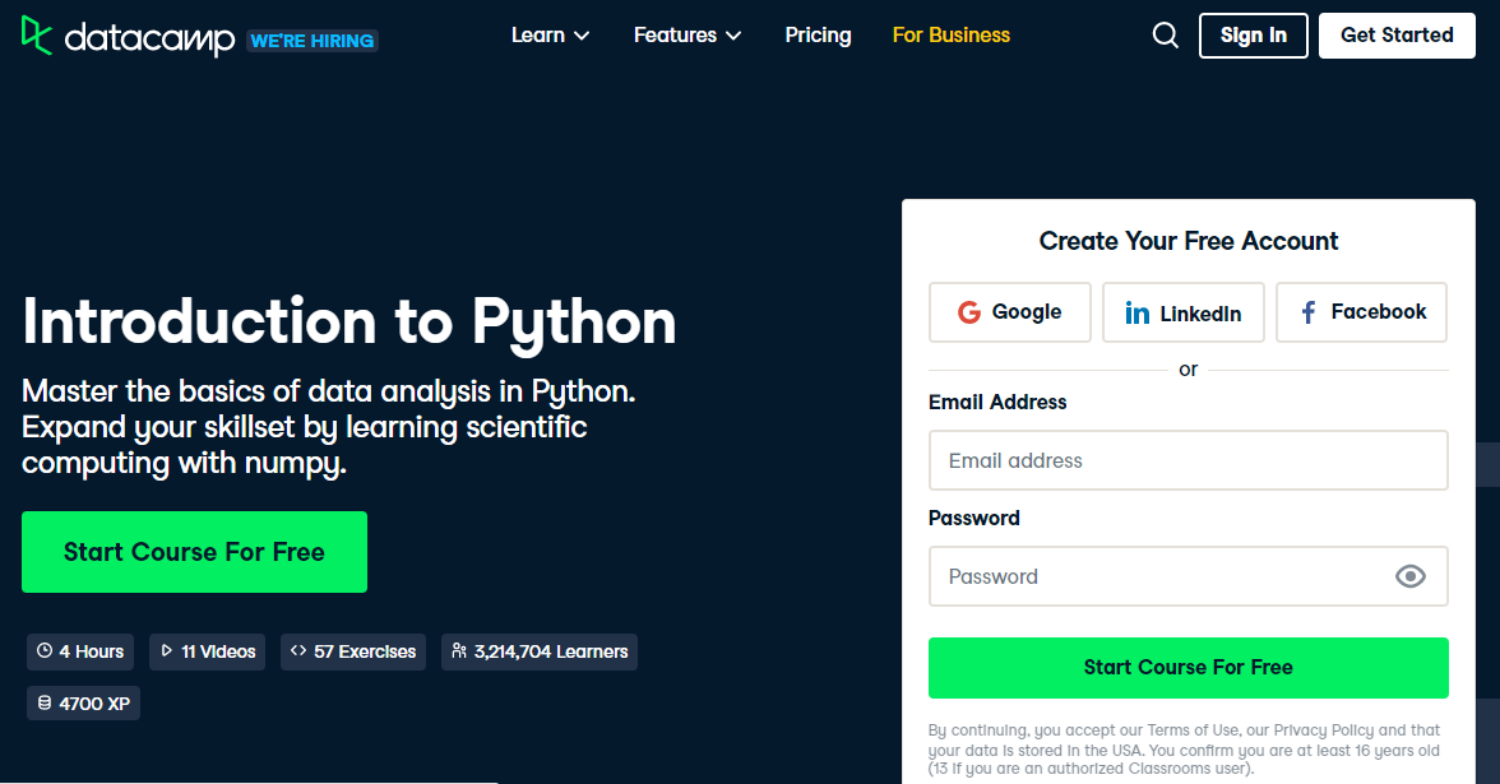Click the We're Hiring badge

click(x=312, y=41)
